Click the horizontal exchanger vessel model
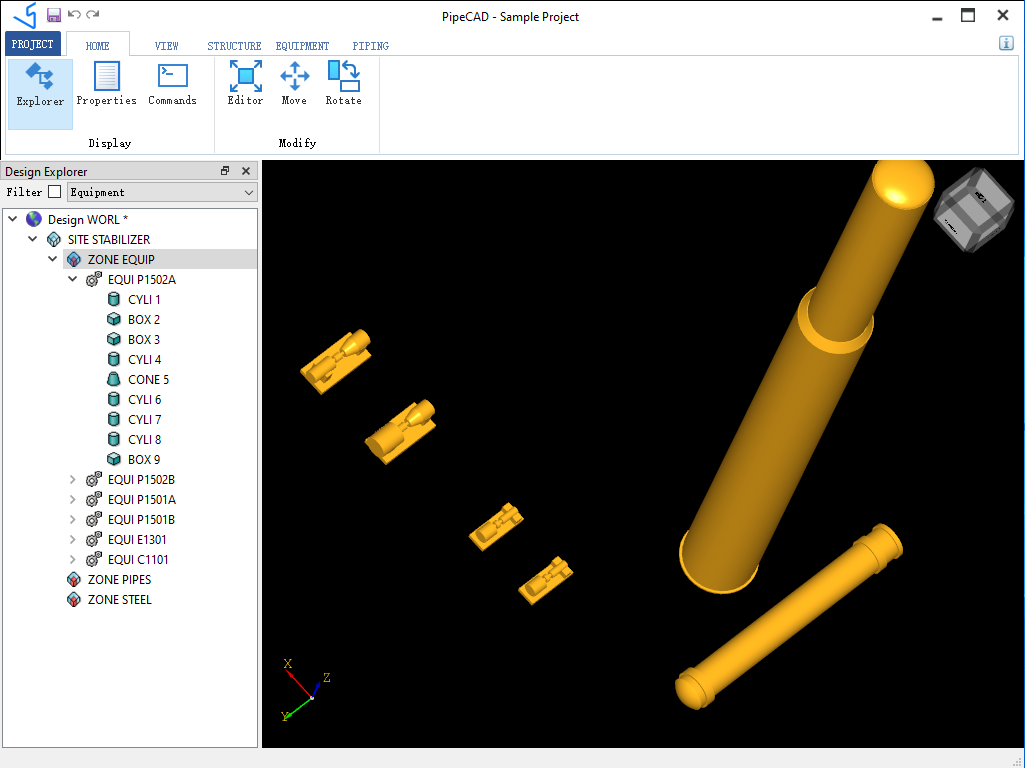 [788, 616]
